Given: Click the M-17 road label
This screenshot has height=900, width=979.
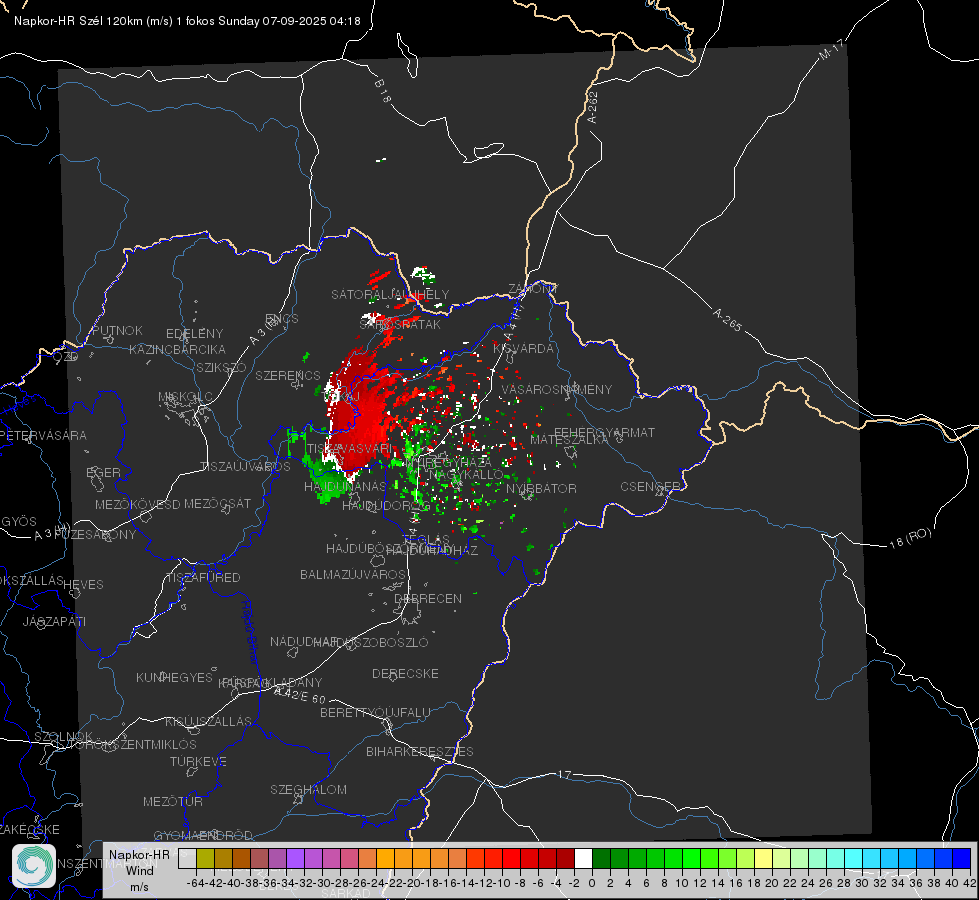Looking at the screenshot, I should [x=831, y=50].
